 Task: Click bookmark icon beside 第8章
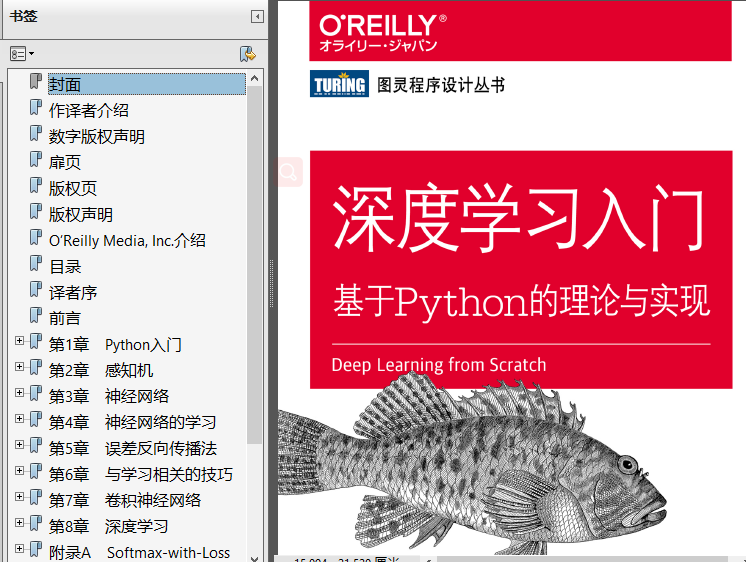click(36, 523)
